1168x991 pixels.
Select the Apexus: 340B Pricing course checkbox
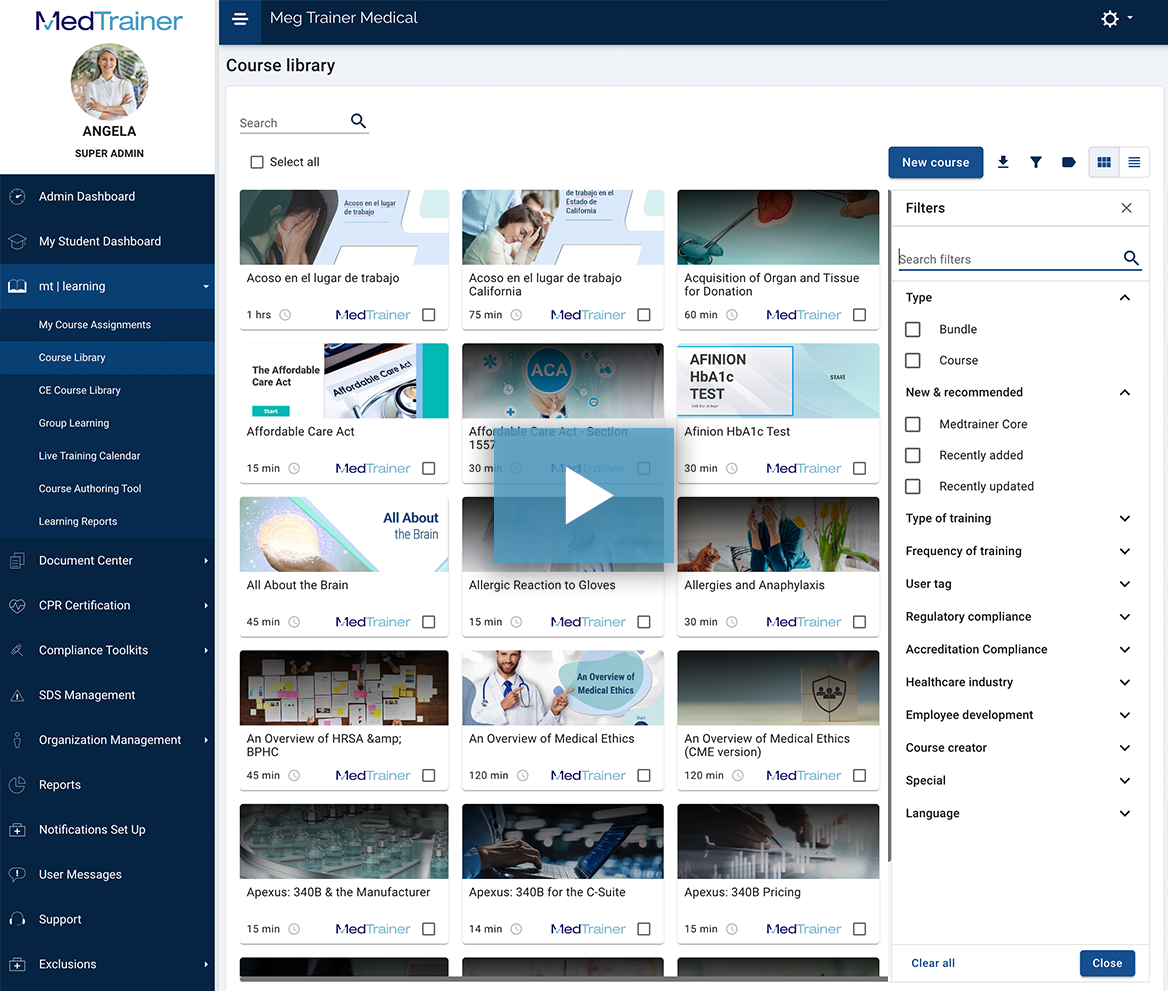tap(859, 928)
